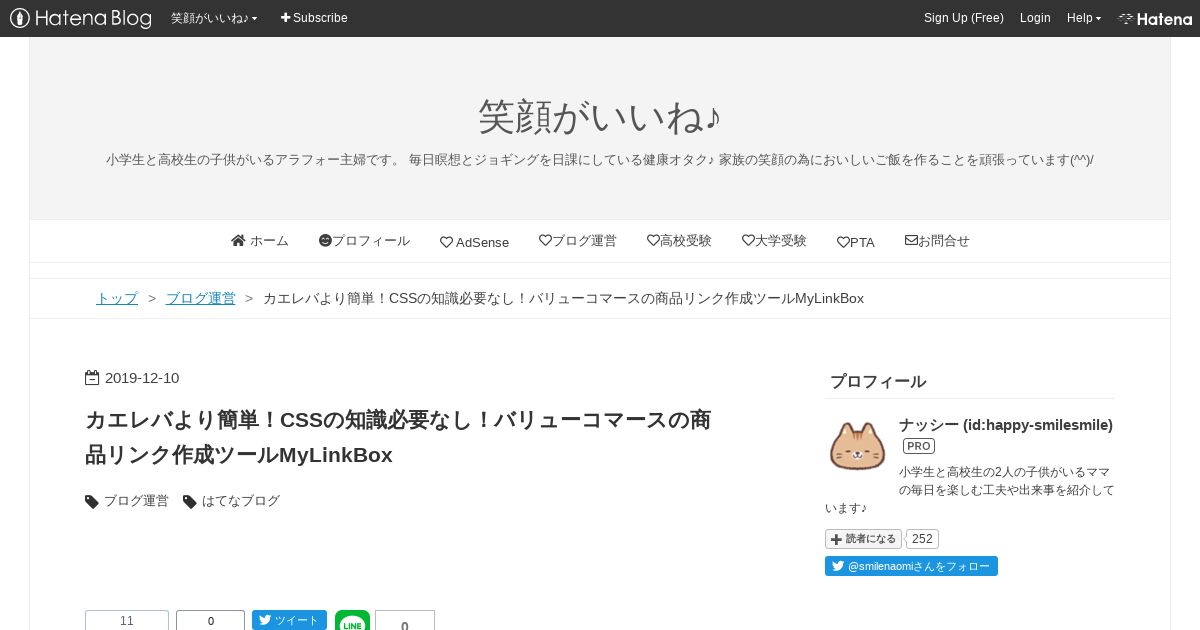
Task: Open 大学受験 in the navigation menu
Action: click(774, 241)
